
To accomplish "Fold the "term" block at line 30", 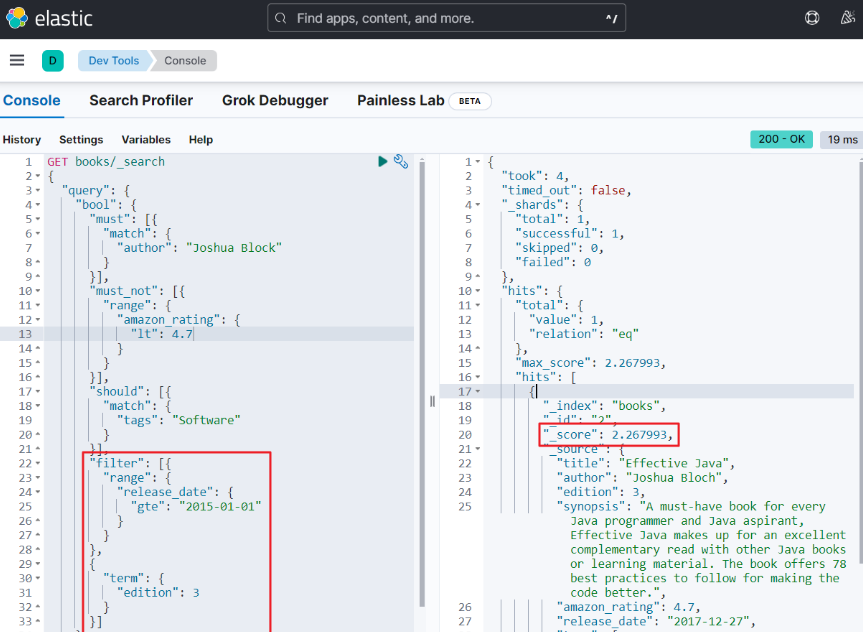I will click(38, 578).
